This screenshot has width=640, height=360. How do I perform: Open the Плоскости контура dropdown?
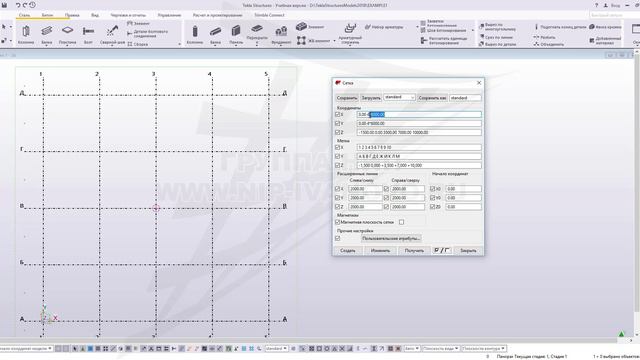(x=484, y=349)
